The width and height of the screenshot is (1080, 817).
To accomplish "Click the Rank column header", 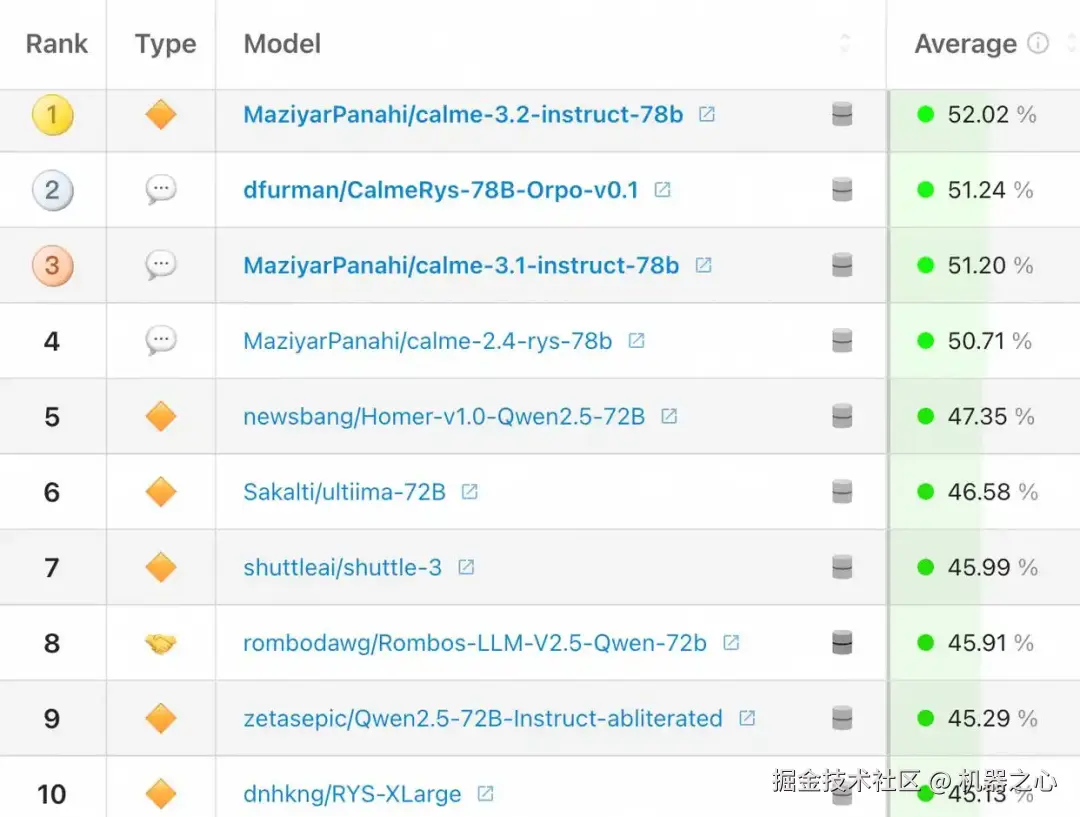I will click(57, 44).
